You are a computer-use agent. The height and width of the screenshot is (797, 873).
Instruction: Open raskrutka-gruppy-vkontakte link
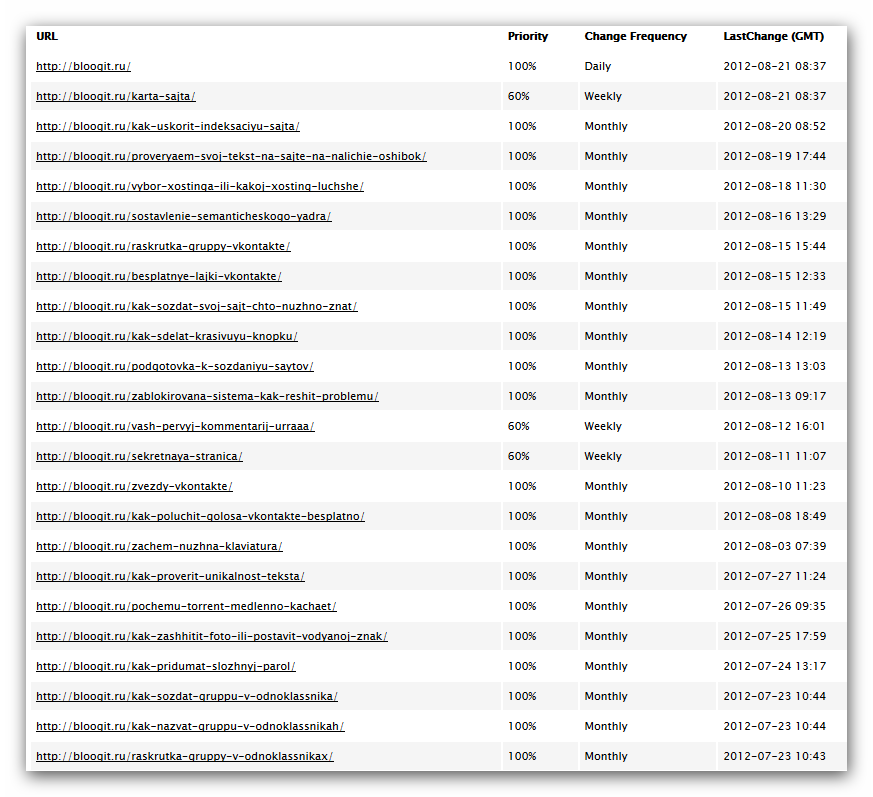[x=163, y=247]
